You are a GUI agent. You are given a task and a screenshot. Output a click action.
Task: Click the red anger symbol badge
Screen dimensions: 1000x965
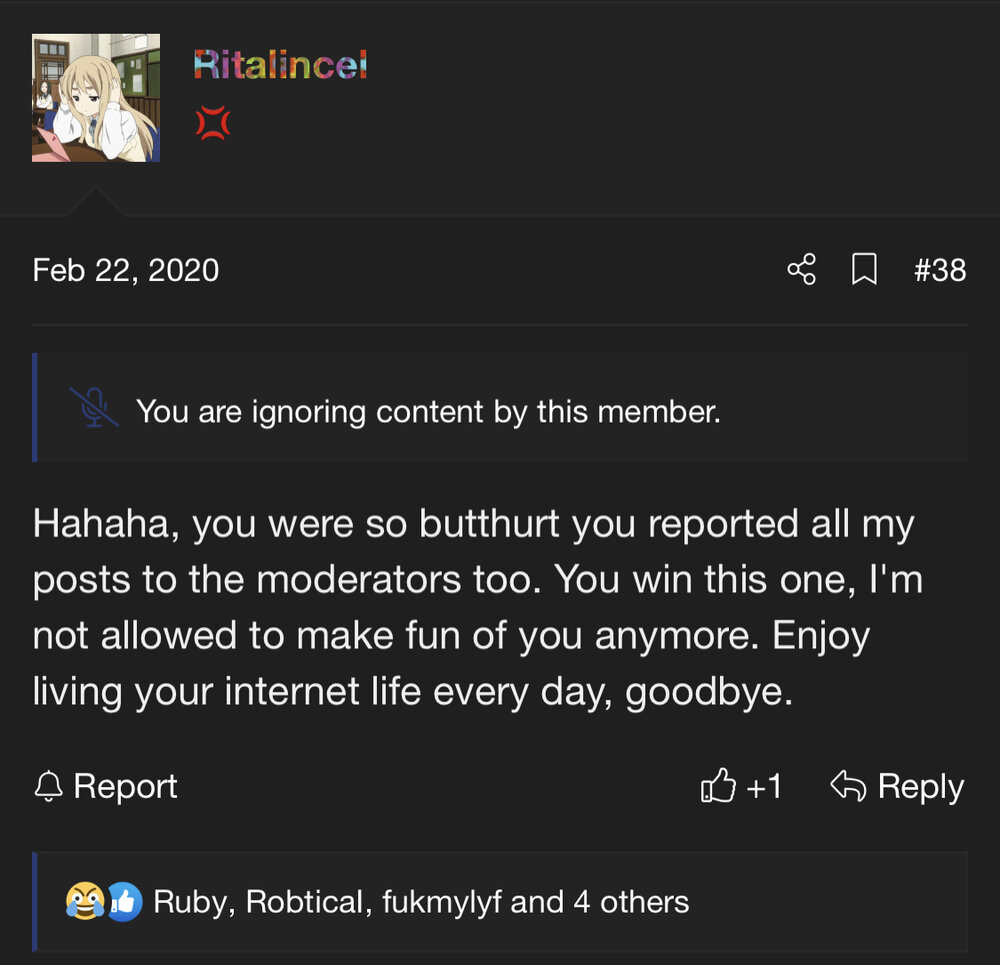pos(212,123)
